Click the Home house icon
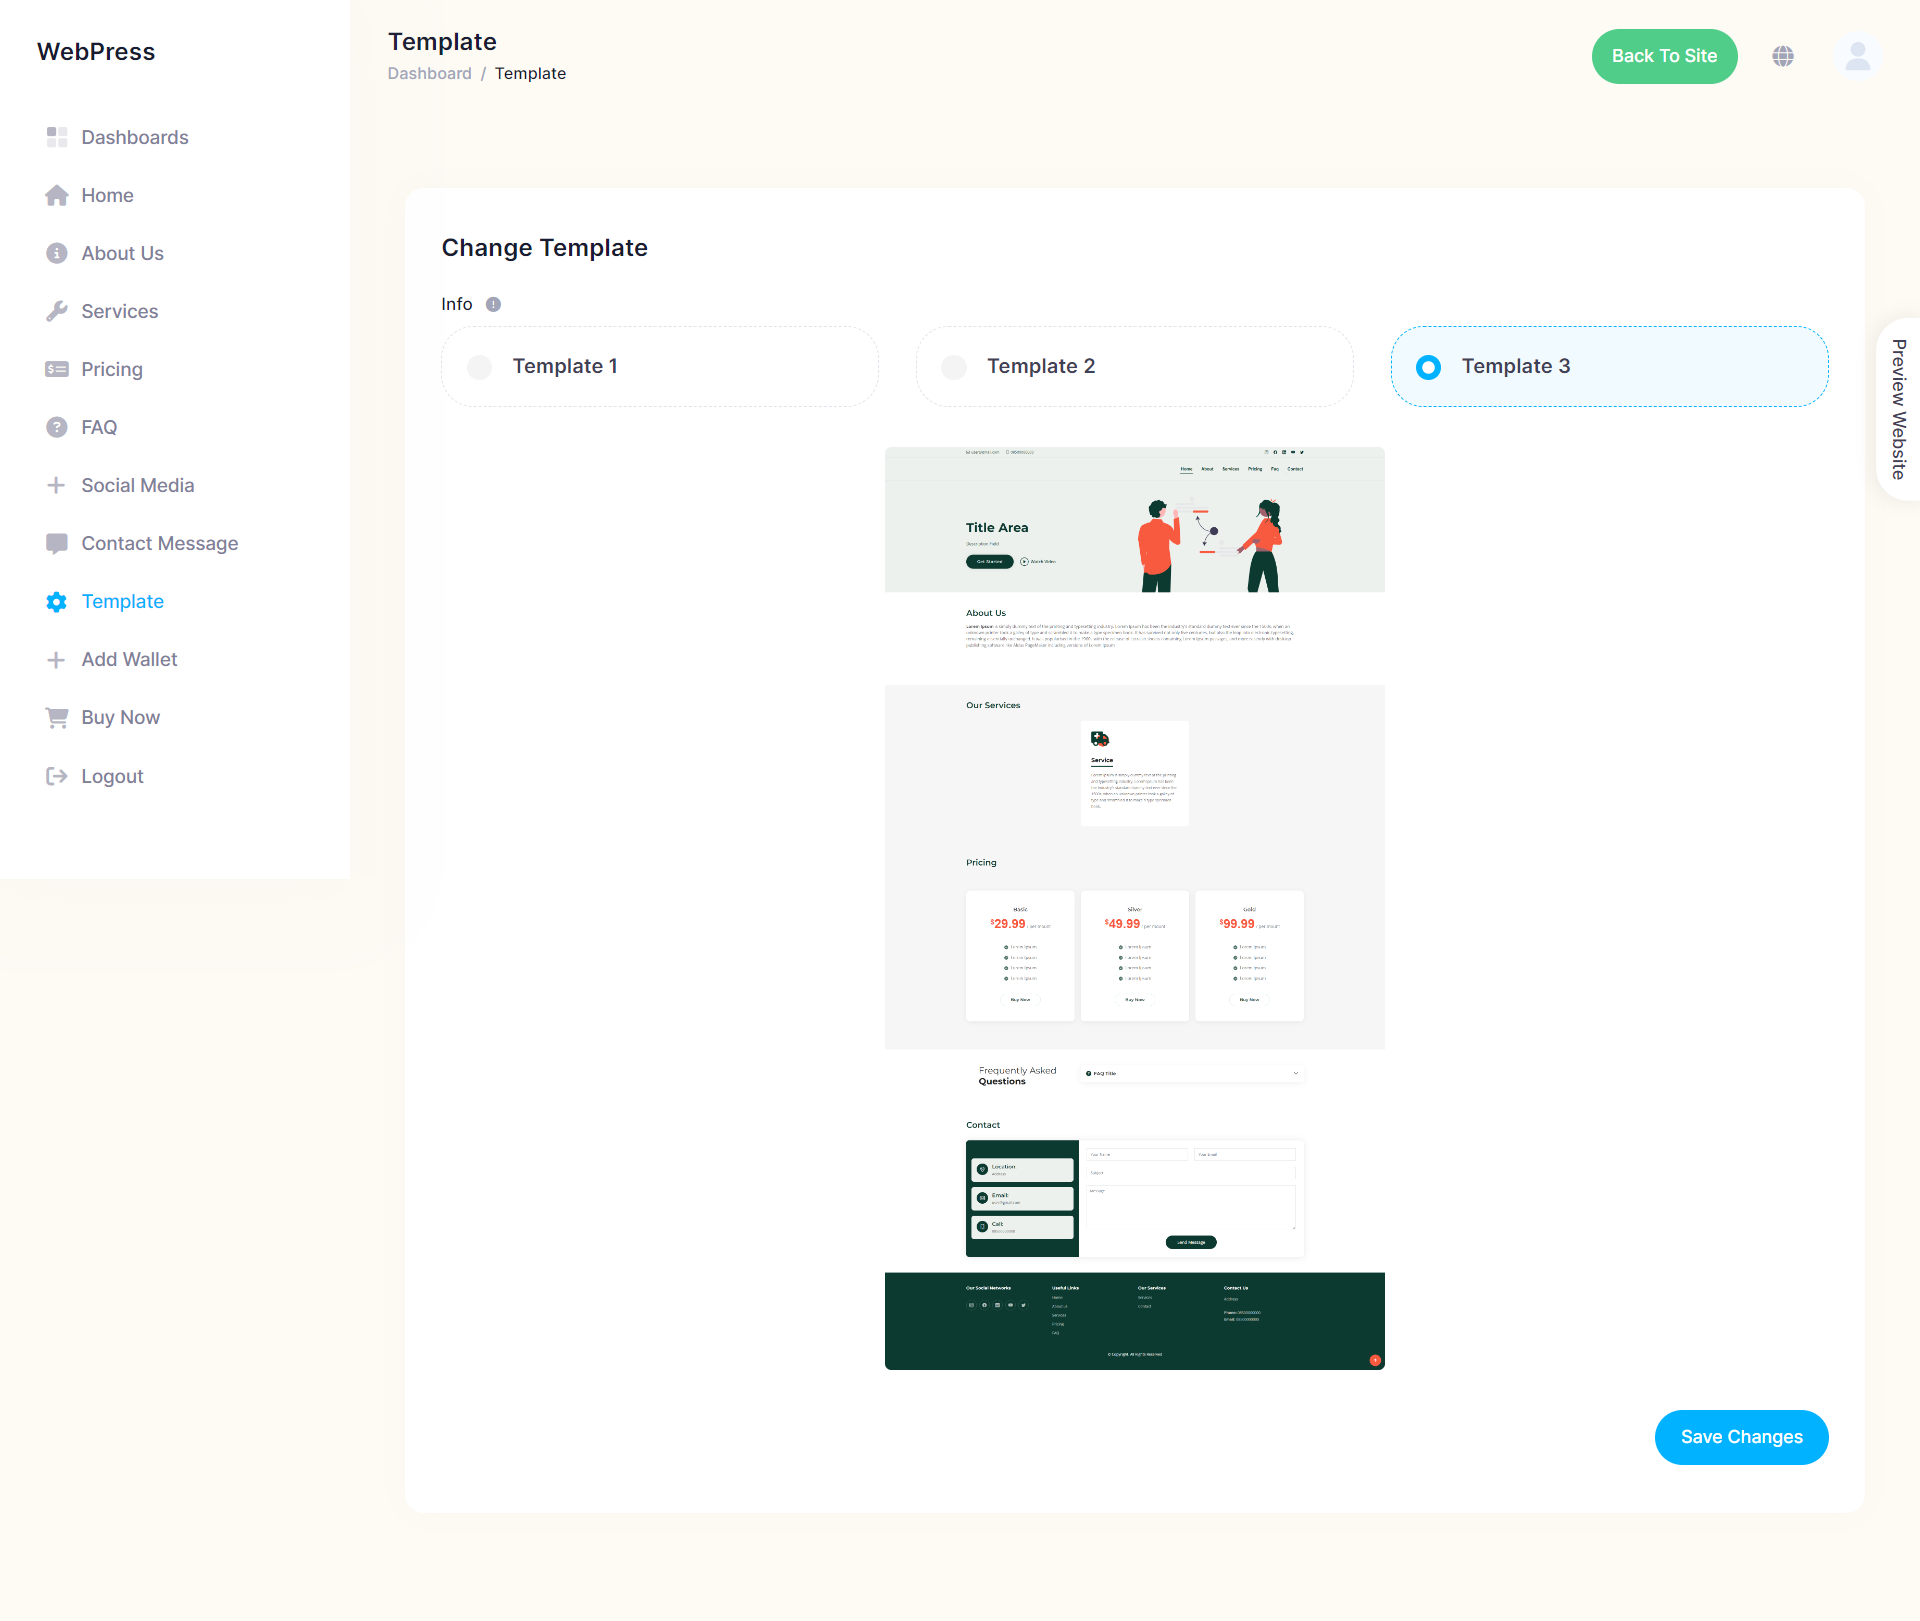This screenshot has height=1621, width=1920. [57, 195]
